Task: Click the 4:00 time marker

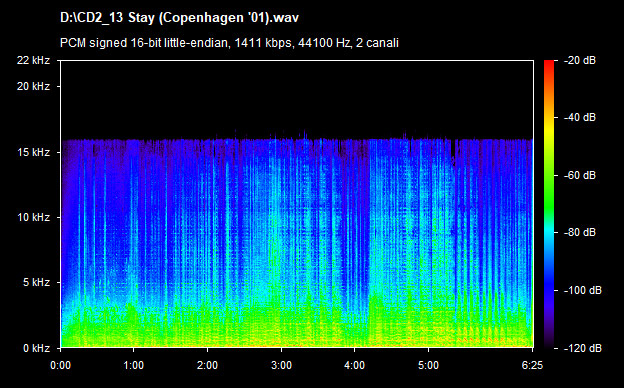Action: click(355, 365)
